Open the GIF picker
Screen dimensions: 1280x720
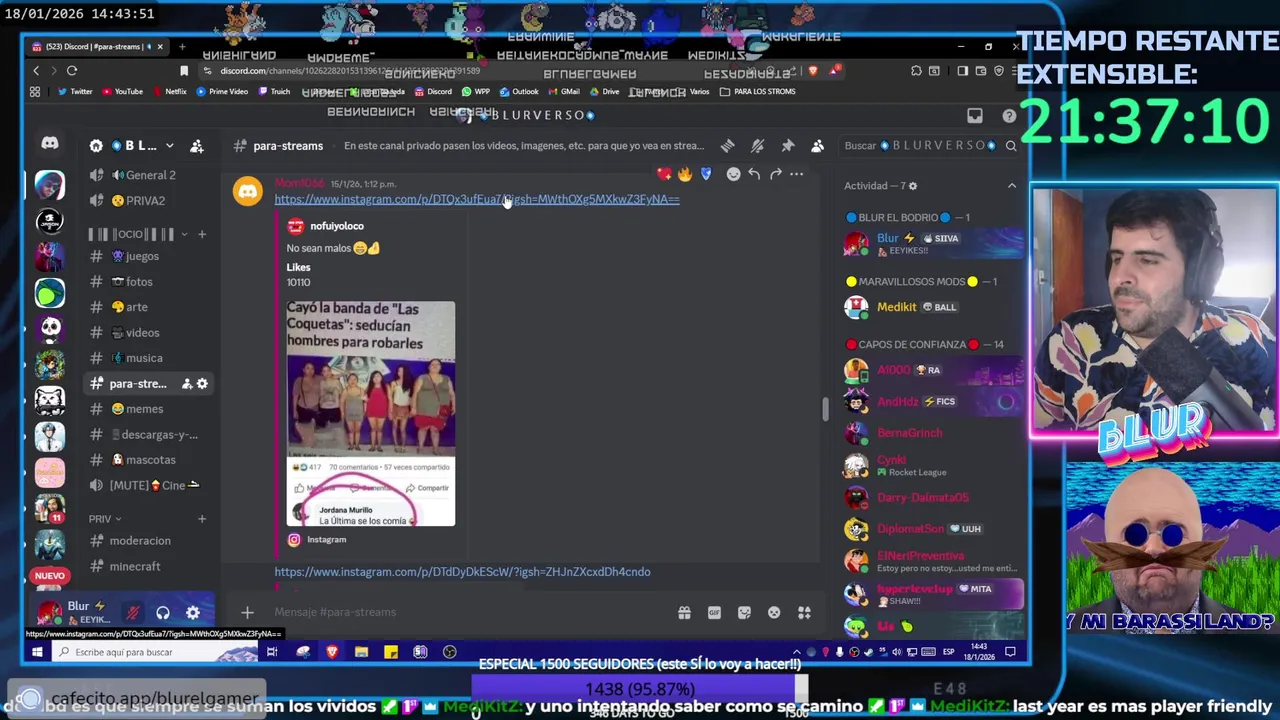(714, 612)
